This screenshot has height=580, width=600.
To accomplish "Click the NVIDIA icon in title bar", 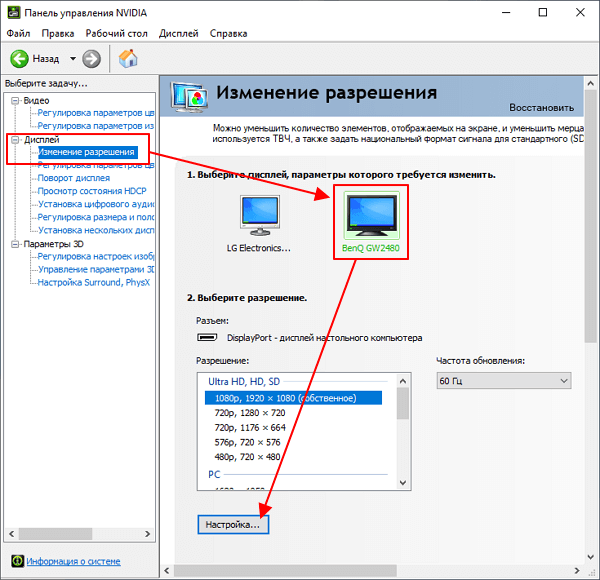I will (14, 13).
